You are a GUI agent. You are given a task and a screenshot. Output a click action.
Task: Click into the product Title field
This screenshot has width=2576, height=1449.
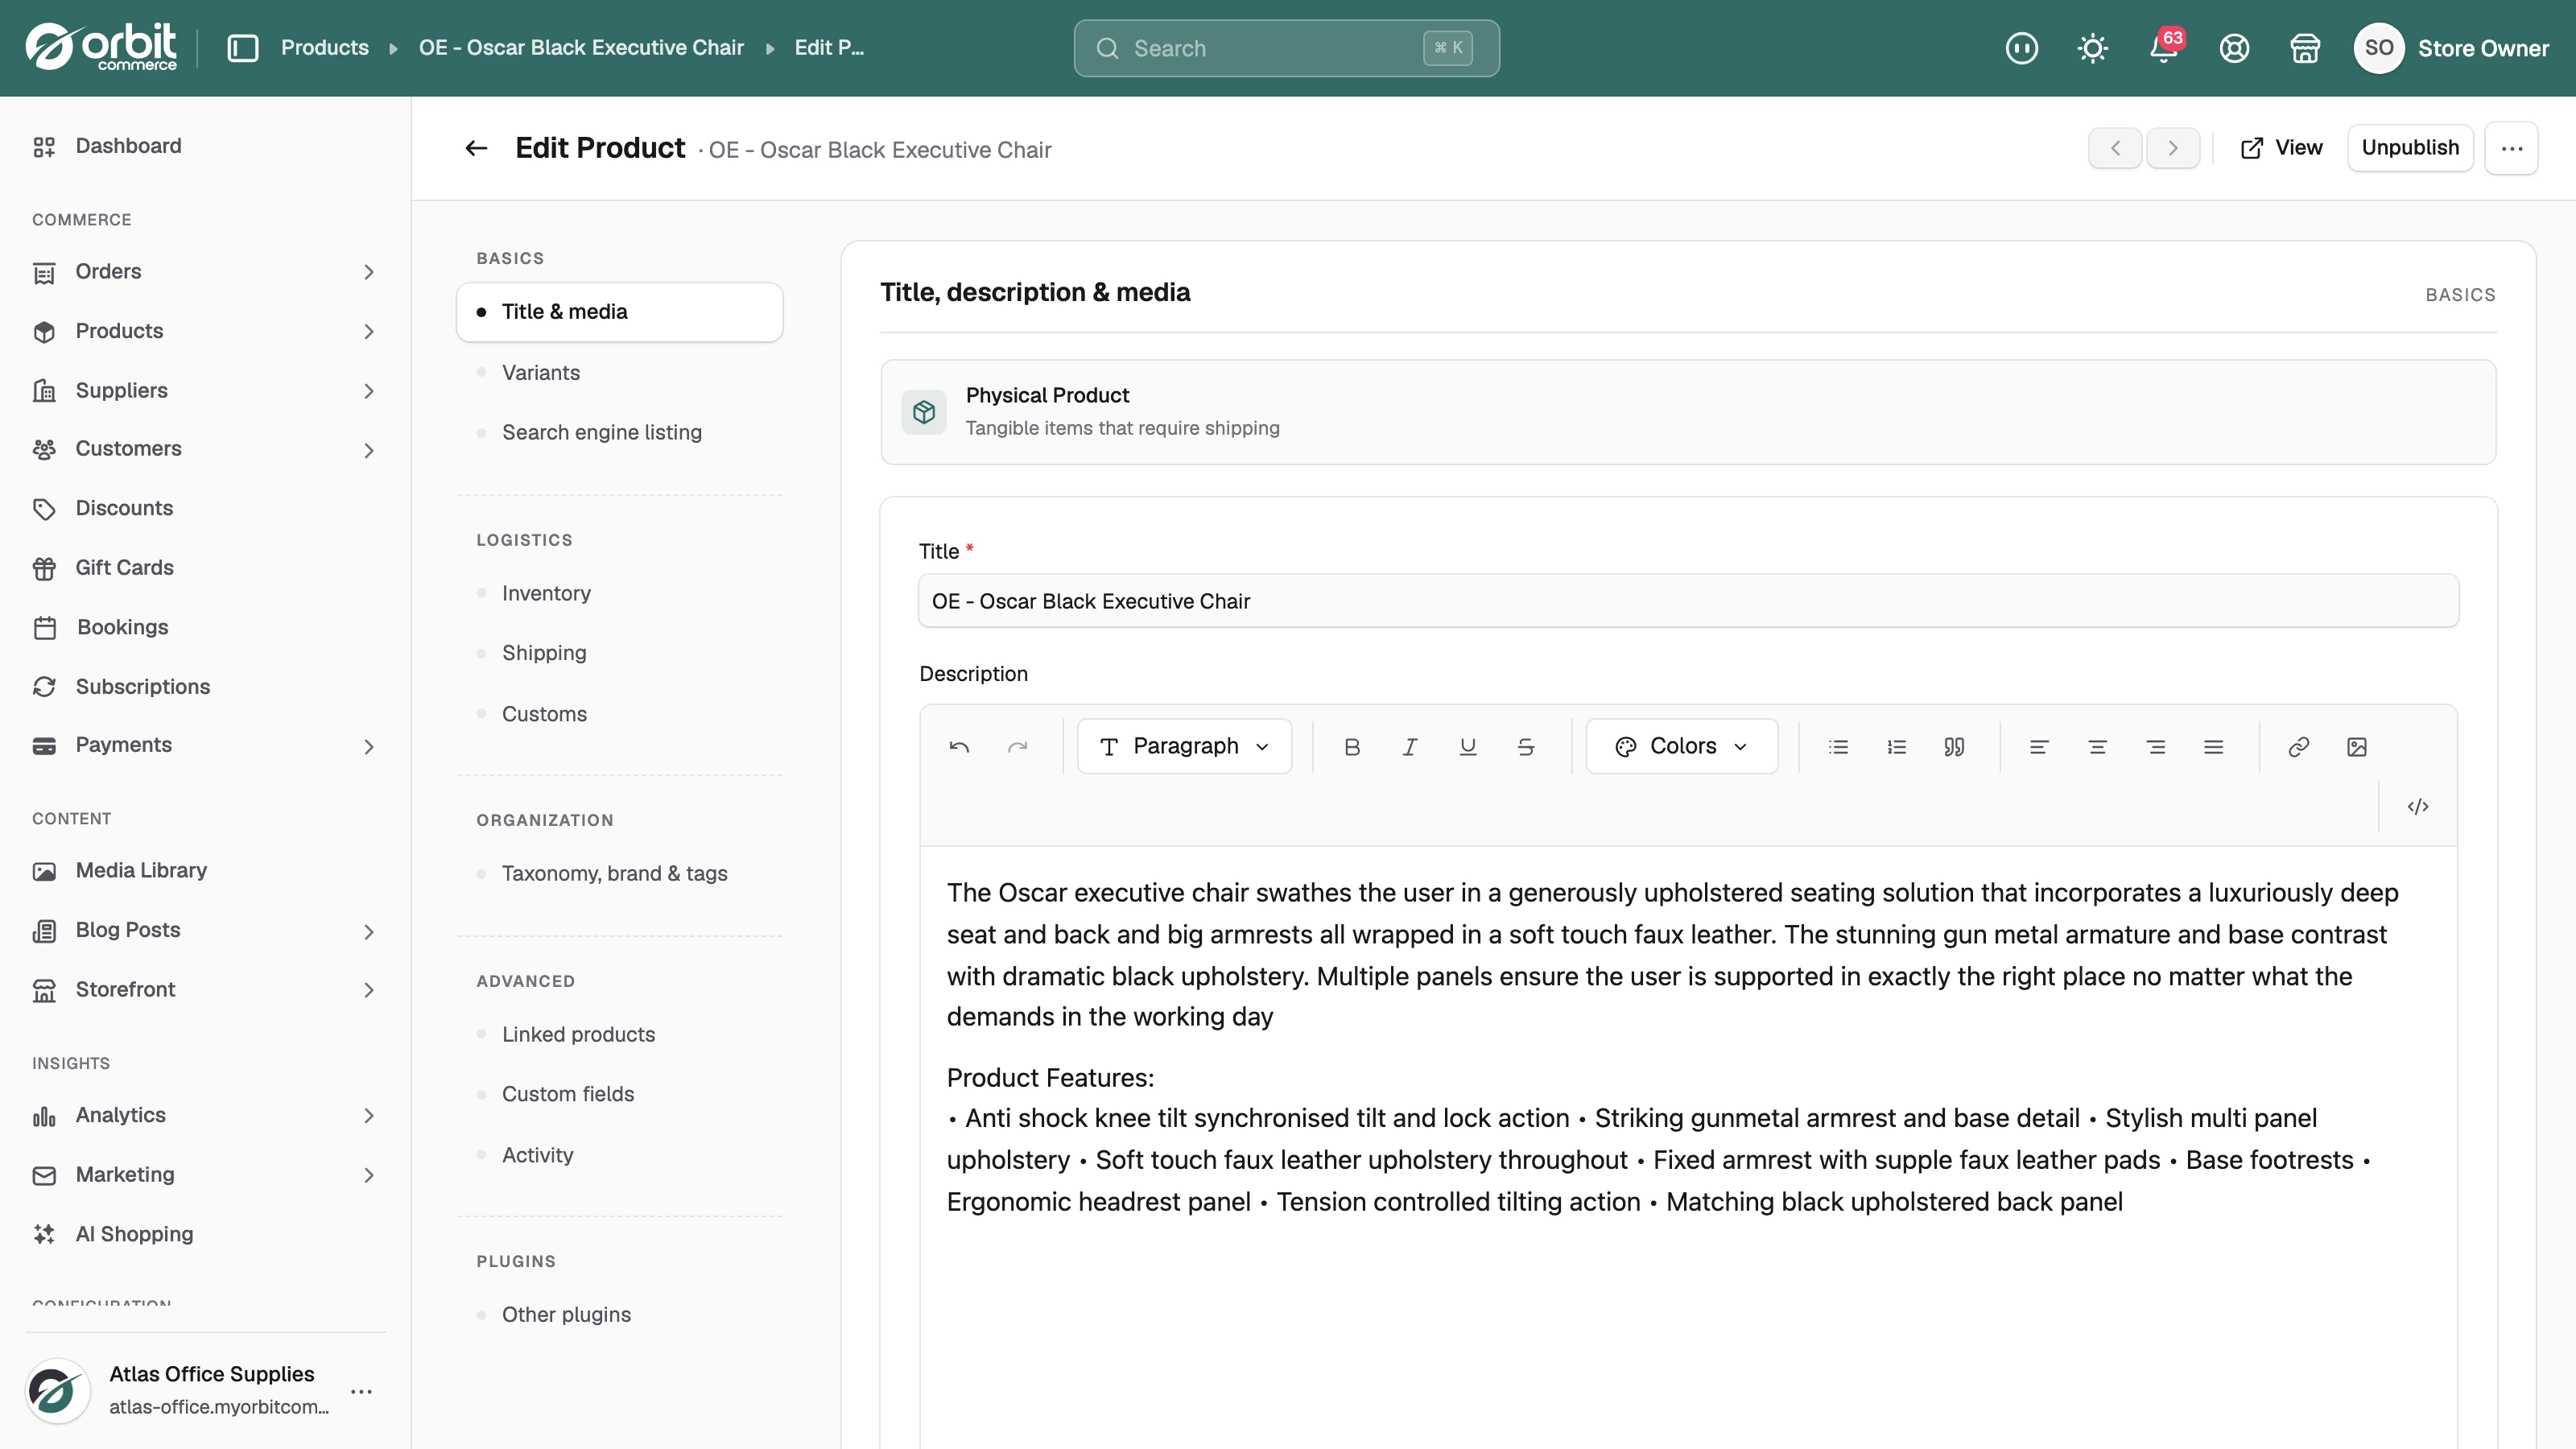[x=1688, y=601]
